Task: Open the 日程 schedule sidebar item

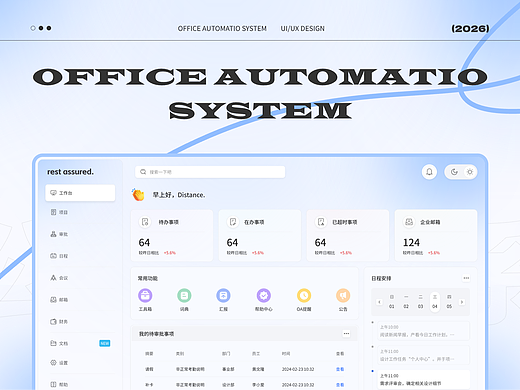Action: point(59,256)
